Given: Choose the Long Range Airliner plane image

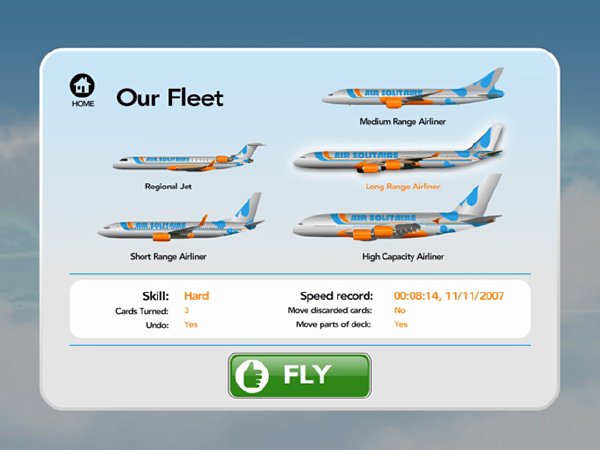Looking at the screenshot, I should point(398,148).
